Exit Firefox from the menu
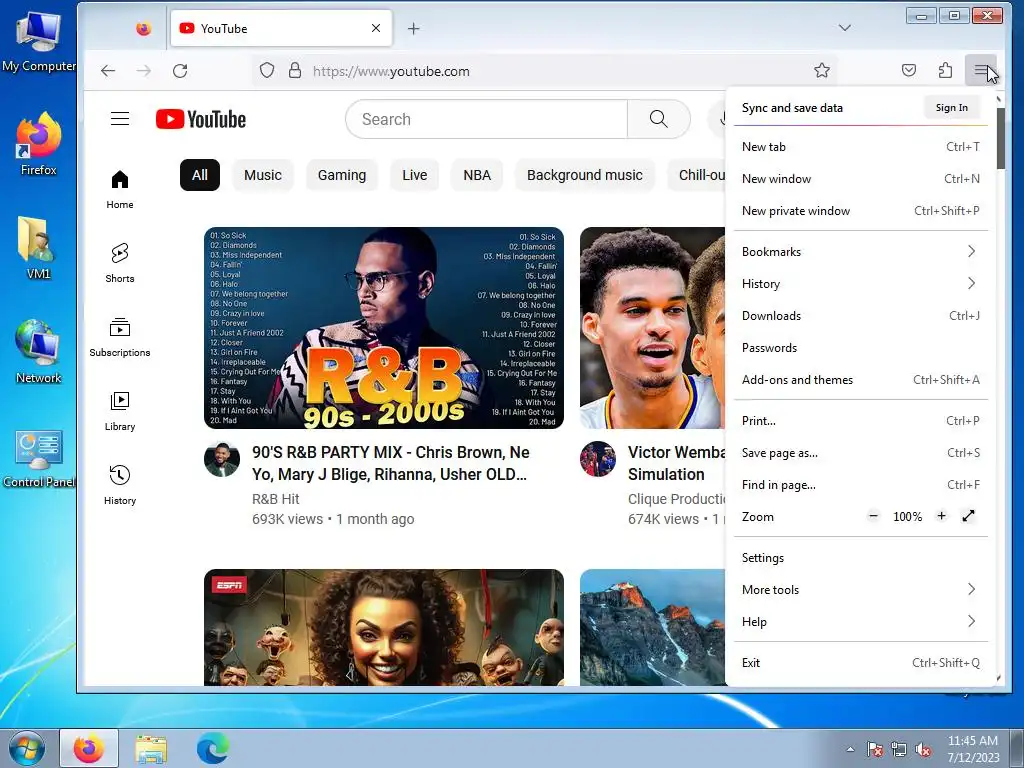This screenshot has width=1024, height=768. (x=861, y=662)
